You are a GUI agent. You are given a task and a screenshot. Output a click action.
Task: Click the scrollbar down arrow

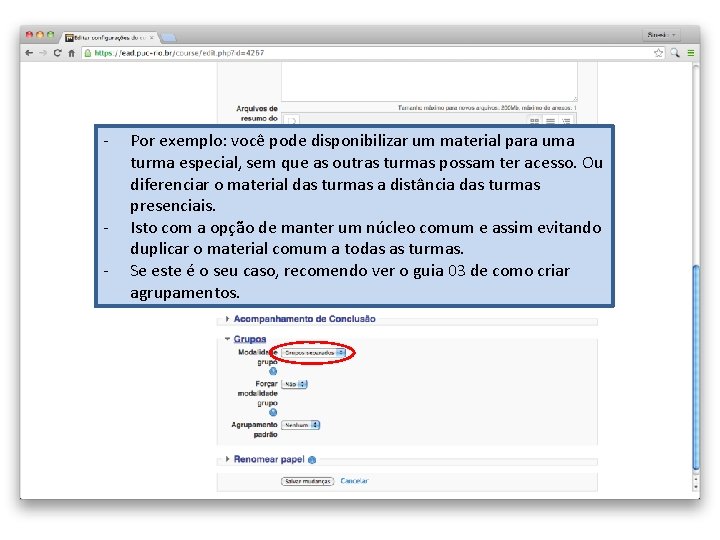click(696, 486)
